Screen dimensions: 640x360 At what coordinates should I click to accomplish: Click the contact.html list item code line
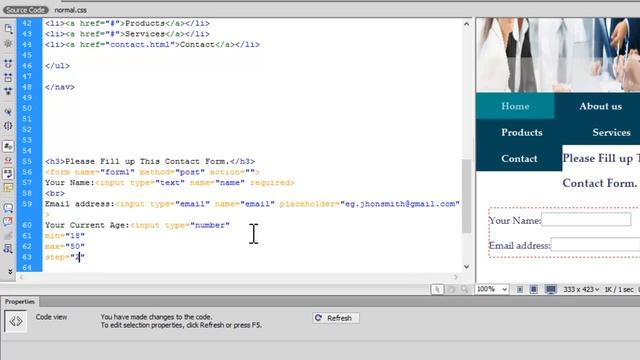(152, 44)
